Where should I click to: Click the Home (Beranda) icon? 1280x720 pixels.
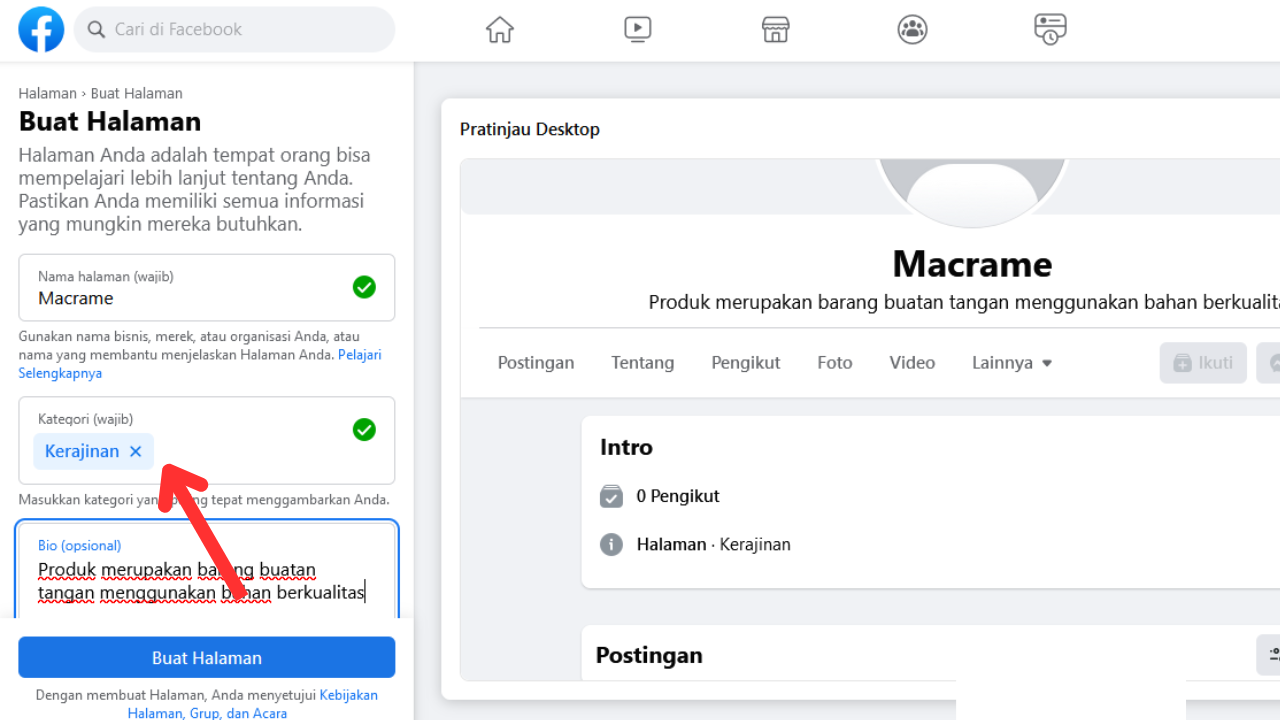[500, 30]
